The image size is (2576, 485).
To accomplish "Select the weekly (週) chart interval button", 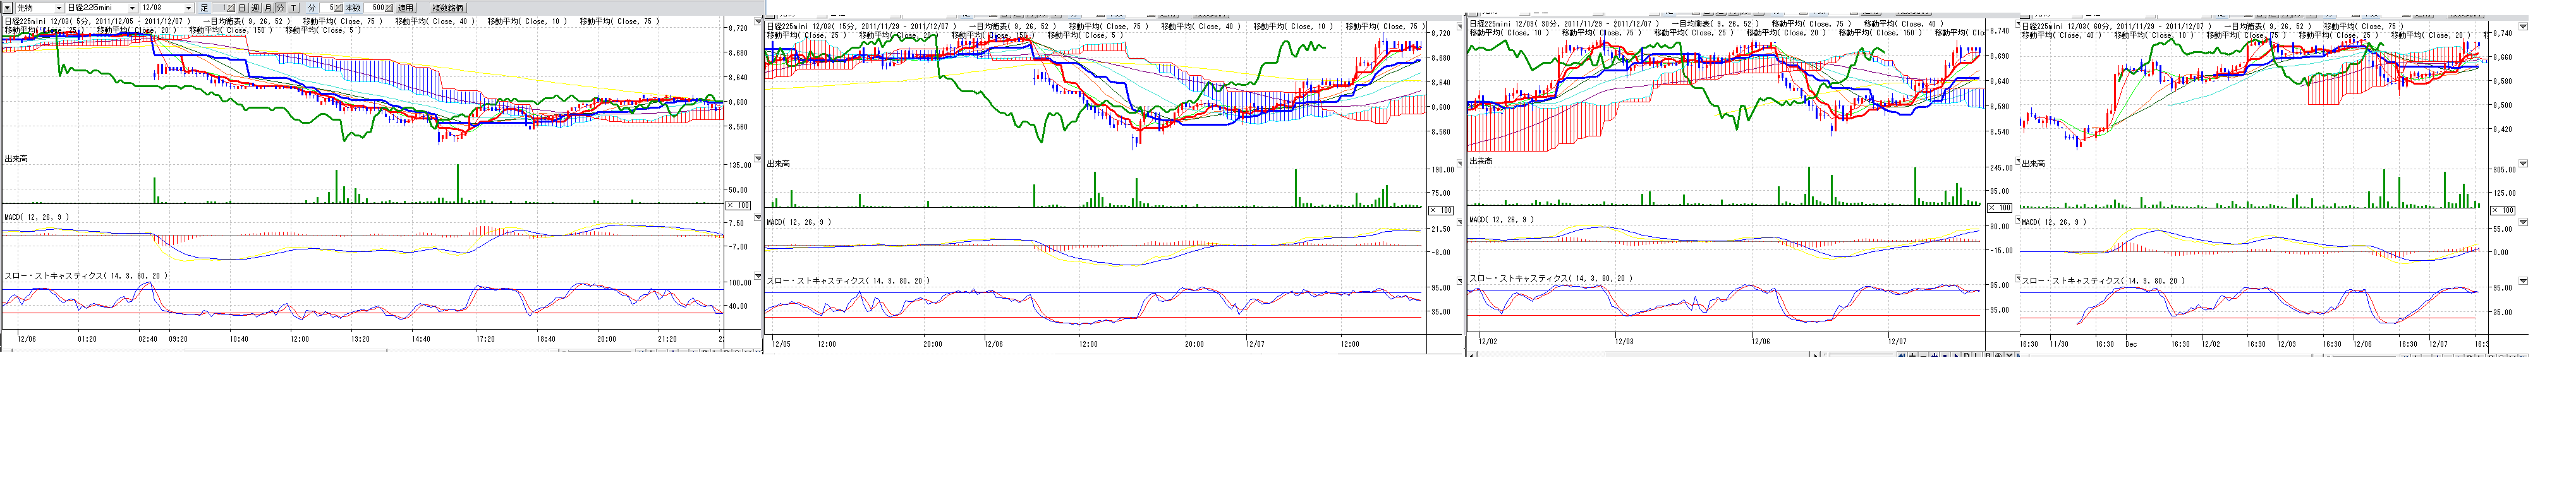I will (x=255, y=8).
